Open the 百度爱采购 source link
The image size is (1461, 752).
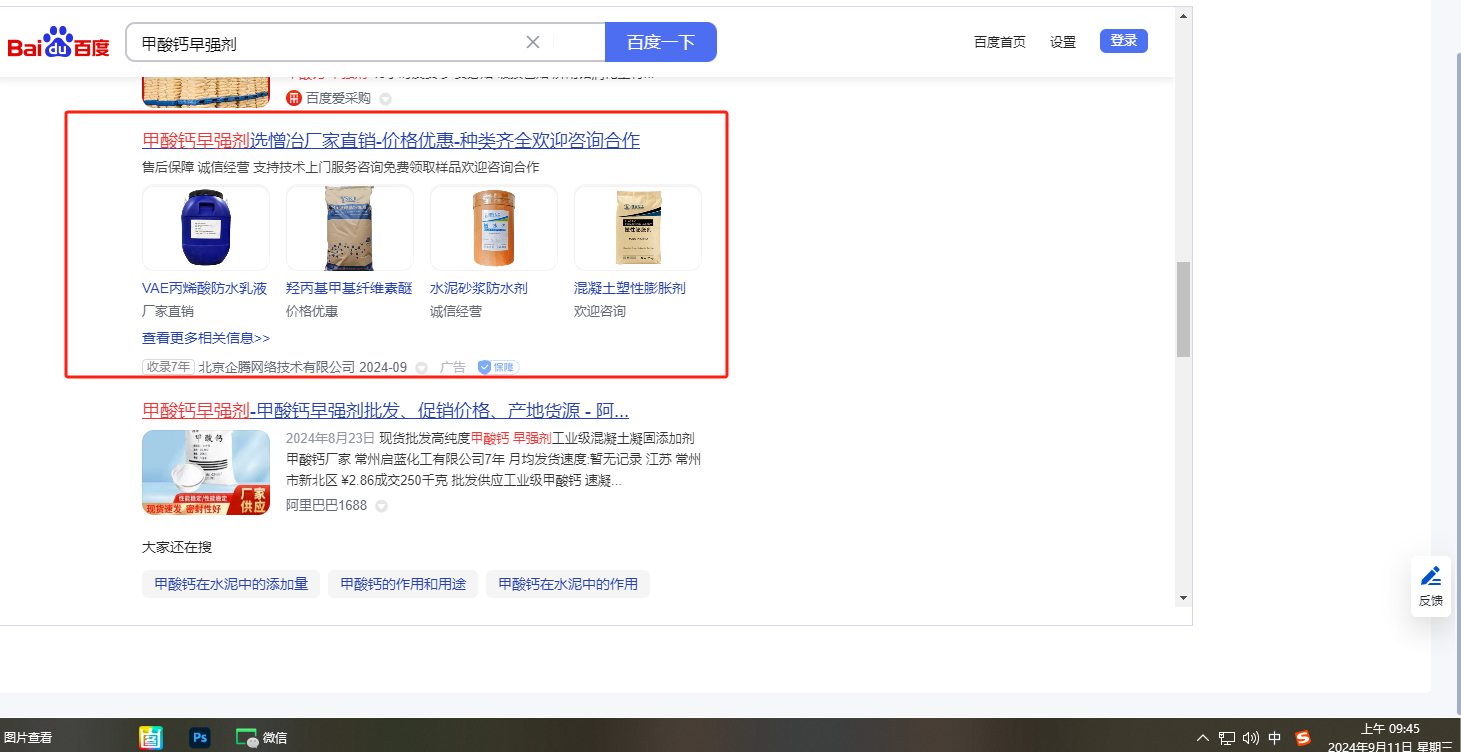coord(338,98)
